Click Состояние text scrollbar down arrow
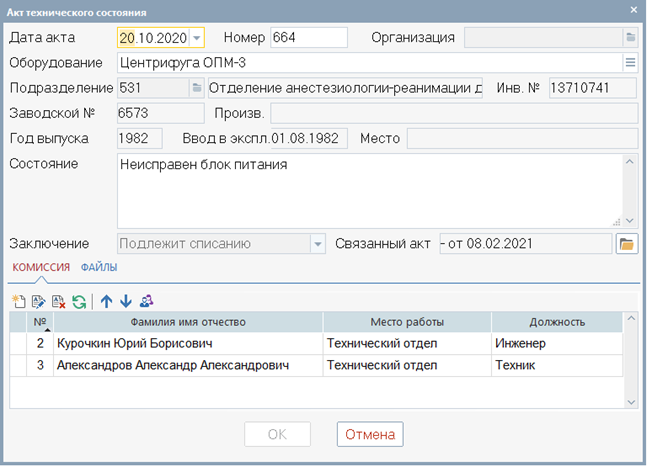This screenshot has height=467, width=652. (x=630, y=221)
